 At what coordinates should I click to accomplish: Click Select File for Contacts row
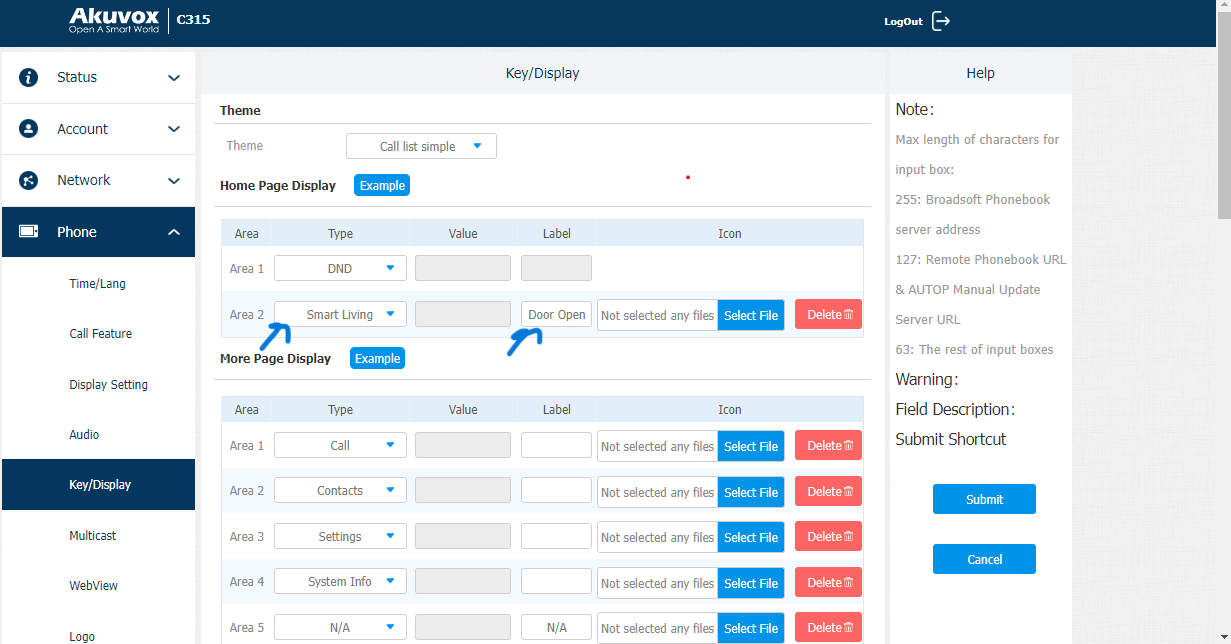coord(751,492)
